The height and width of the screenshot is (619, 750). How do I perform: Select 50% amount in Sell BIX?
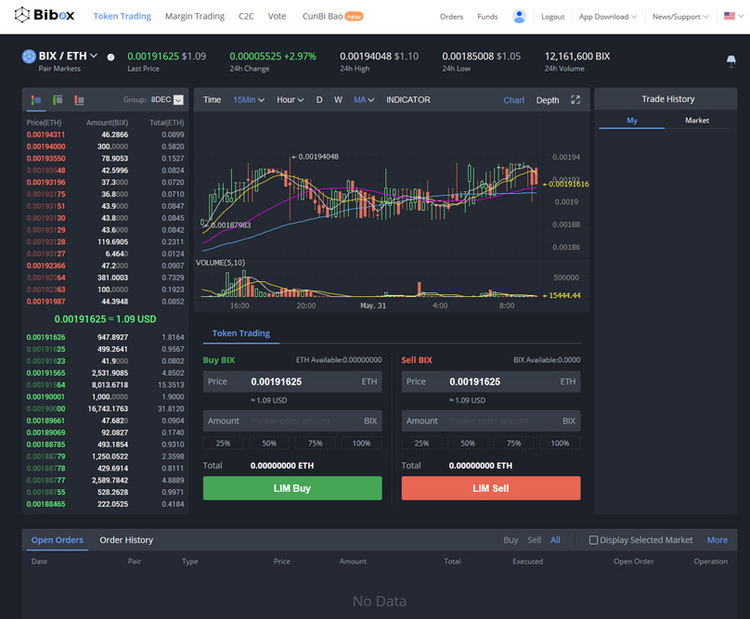point(468,443)
